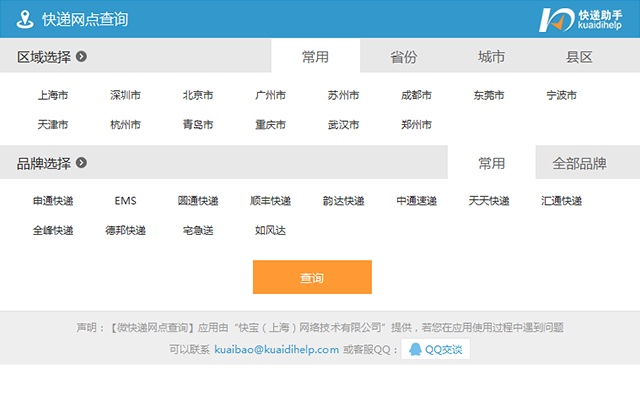Pick 中通速递 brand
Image resolution: width=640 pixels, height=400 pixels.
[x=416, y=201]
